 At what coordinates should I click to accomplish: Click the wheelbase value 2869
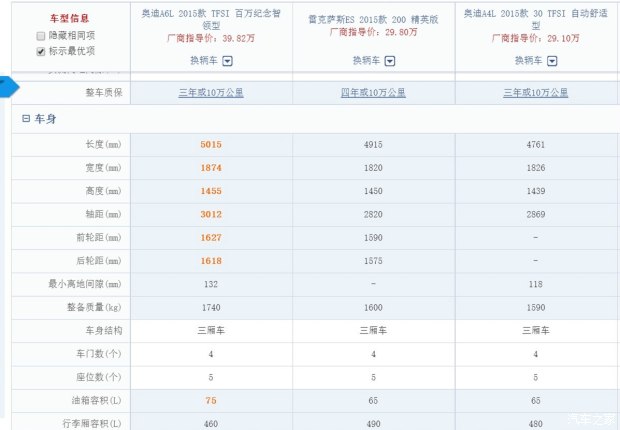click(535, 214)
